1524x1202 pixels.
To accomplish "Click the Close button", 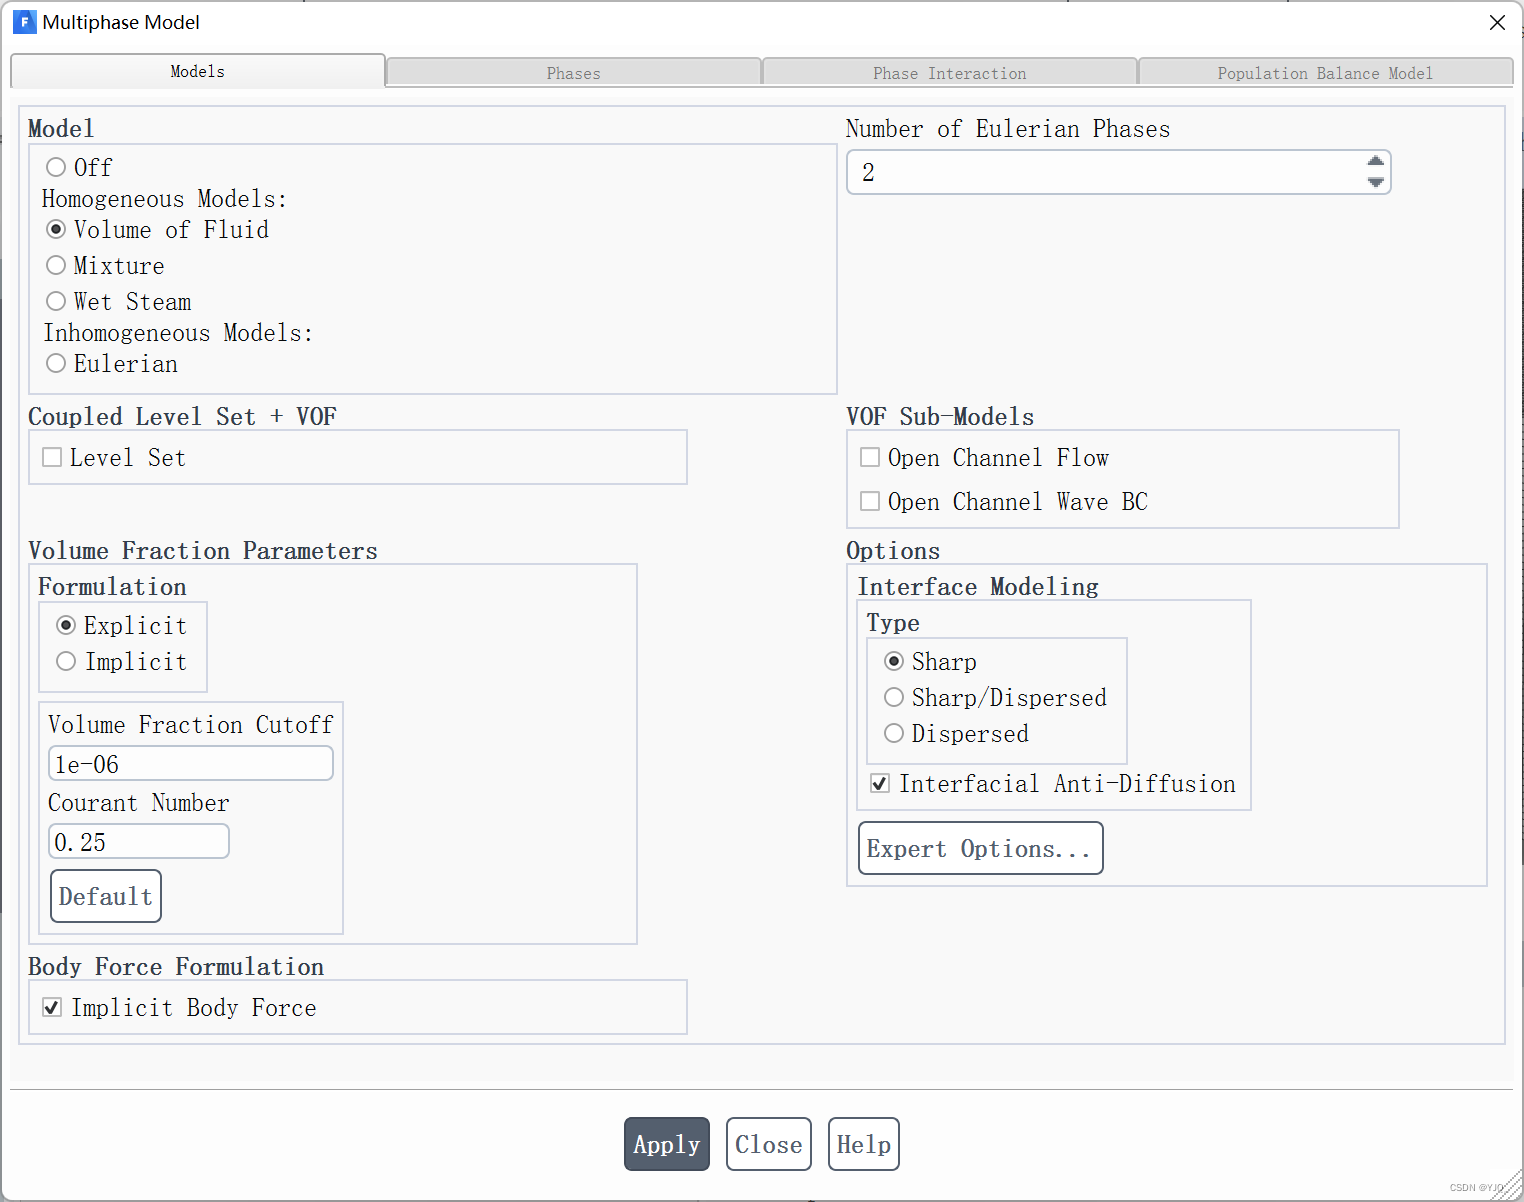I will point(769,1144).
